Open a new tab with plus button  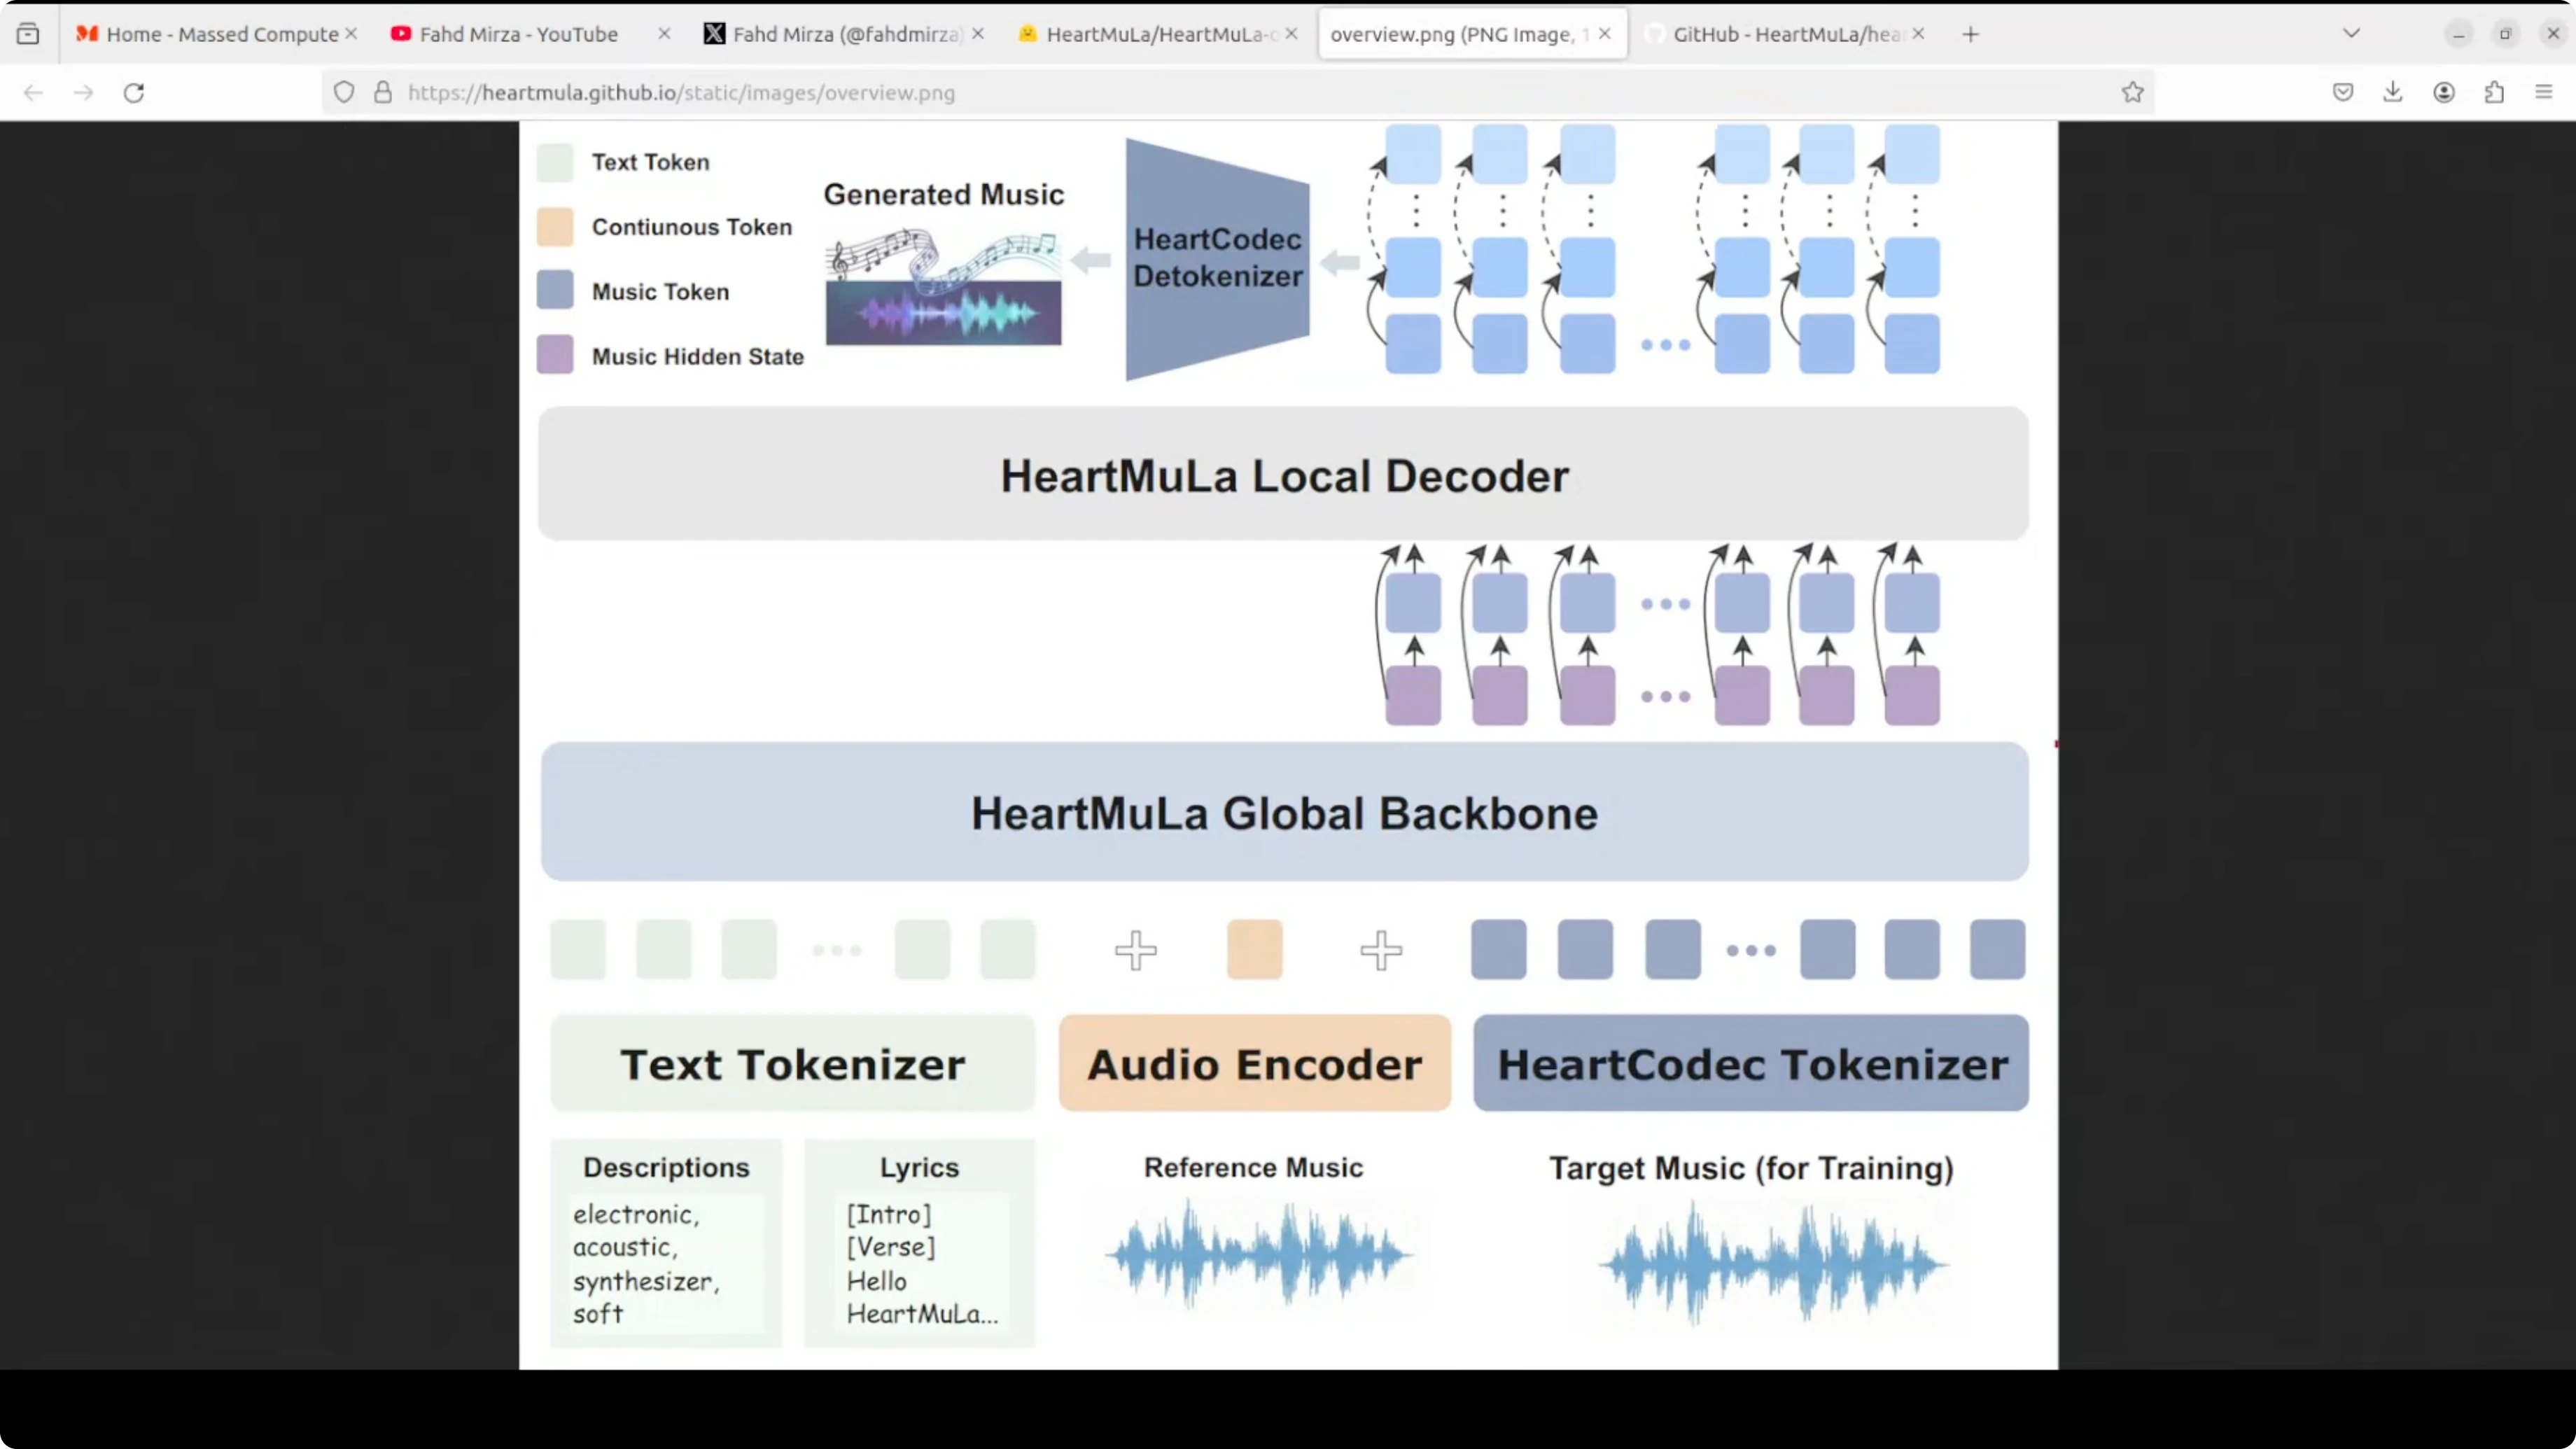click(1970, 34)
